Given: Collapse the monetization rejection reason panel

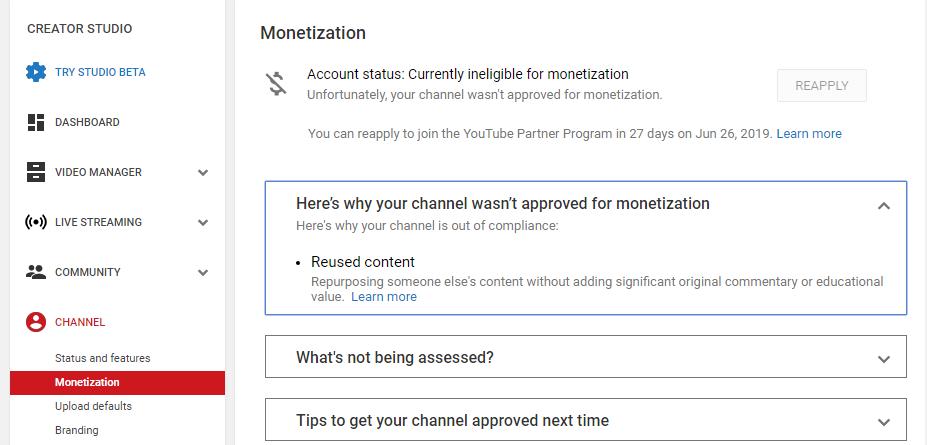Looking at the screenshot, I should click(x=884, y=206).
